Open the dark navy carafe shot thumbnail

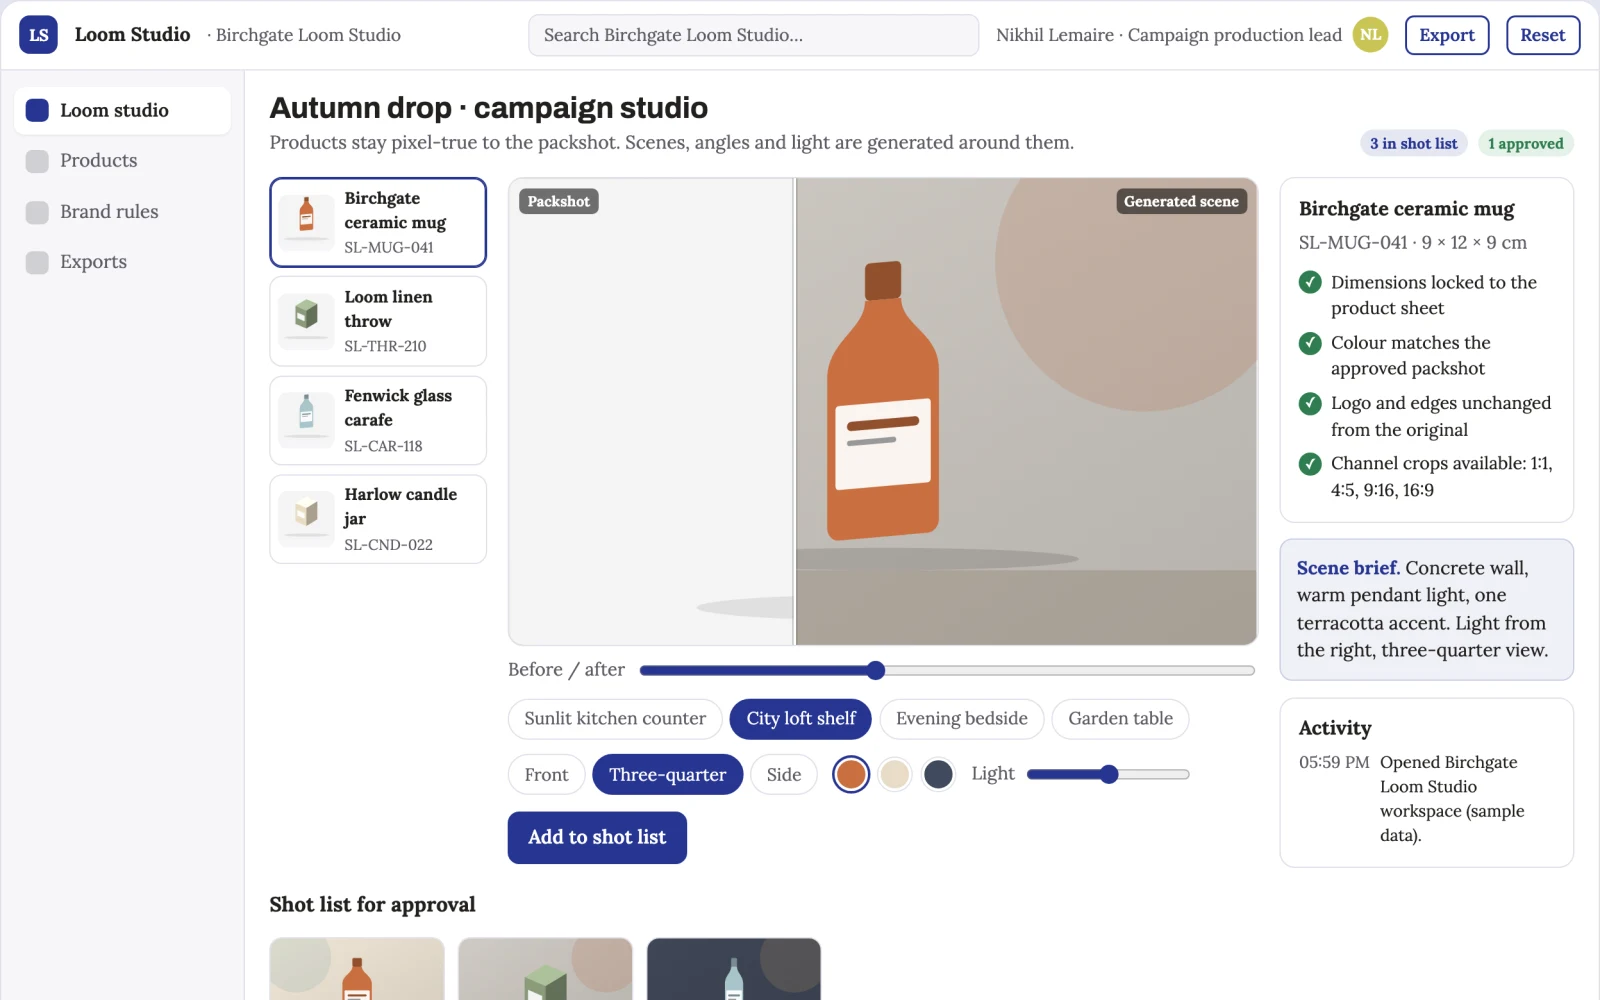pyautogui.click(x=734, y=969)
